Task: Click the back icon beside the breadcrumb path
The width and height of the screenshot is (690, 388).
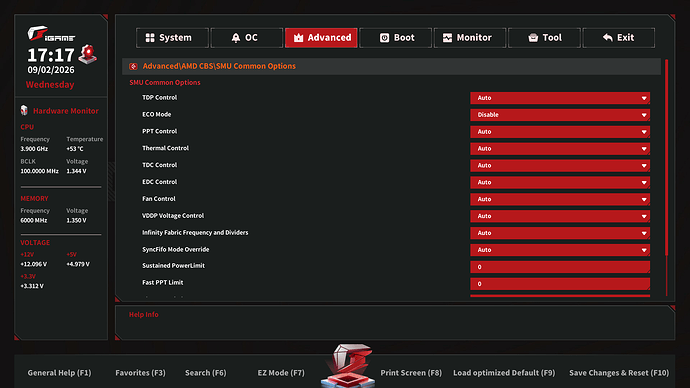Action: coord(133,66)
